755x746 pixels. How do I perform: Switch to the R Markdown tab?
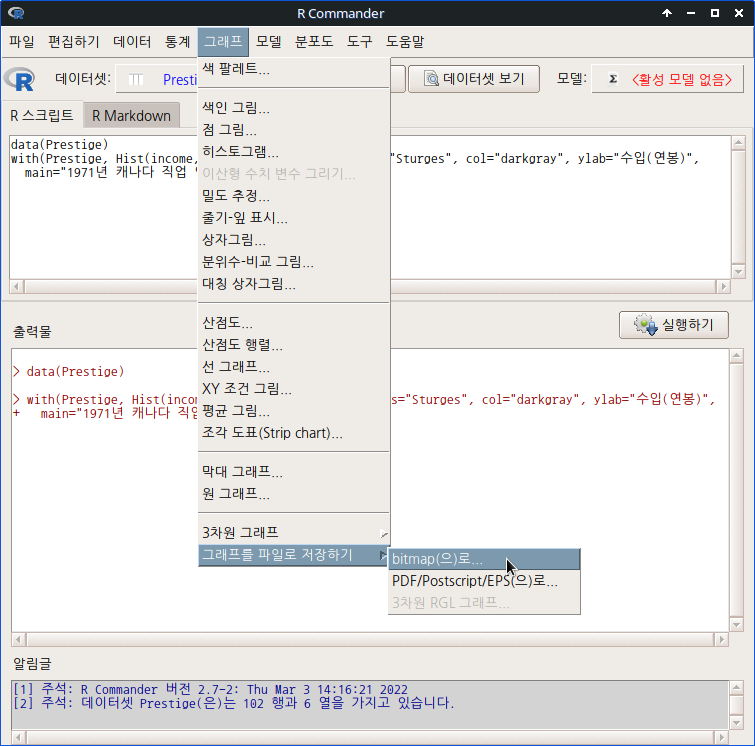131,116
